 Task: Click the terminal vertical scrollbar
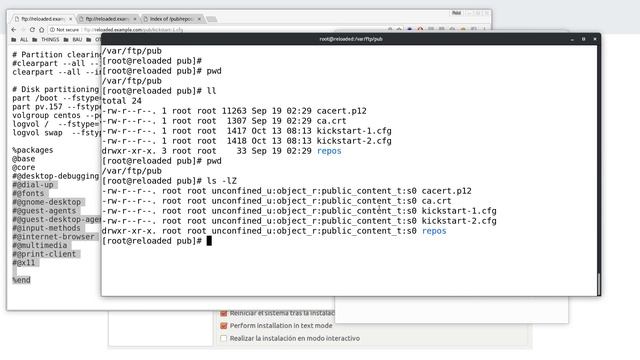[x=599, y=284]
